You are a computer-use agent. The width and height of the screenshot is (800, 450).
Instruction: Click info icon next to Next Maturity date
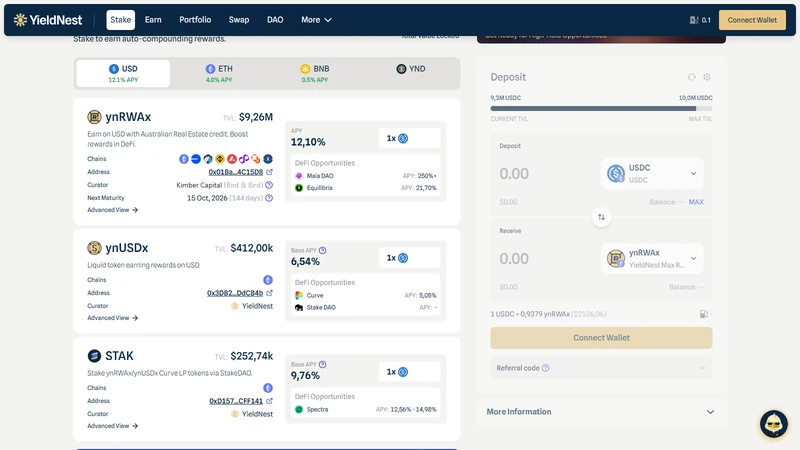(269, 198)
